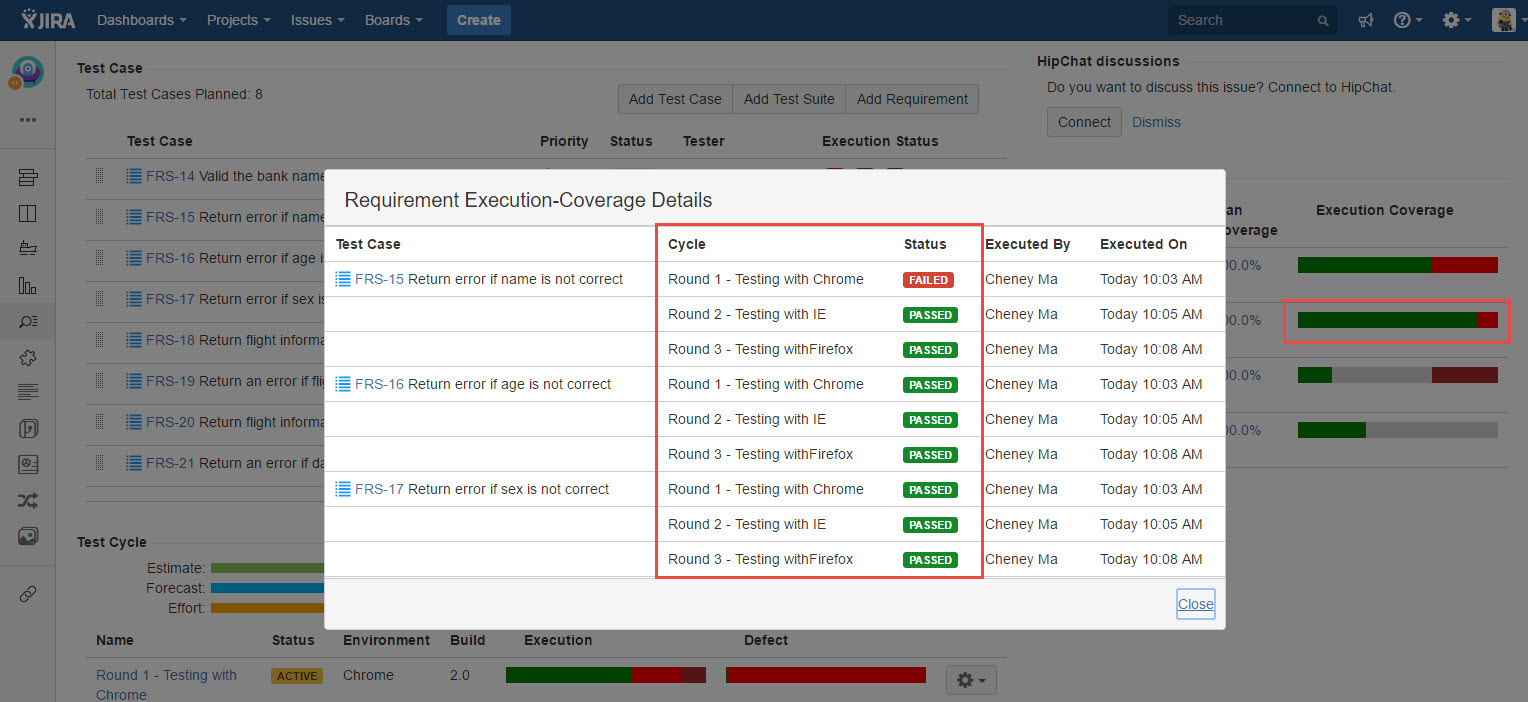Screen dimensions: 1528x702
Task: Close the Requirement Execution-Coverage Details dialog
Action: [x=1195, y=604]
